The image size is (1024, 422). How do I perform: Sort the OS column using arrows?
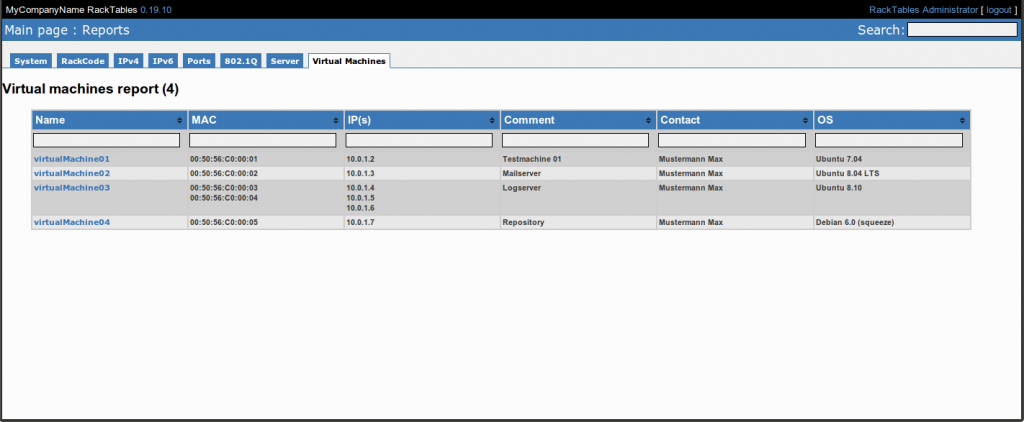(961, 120)
